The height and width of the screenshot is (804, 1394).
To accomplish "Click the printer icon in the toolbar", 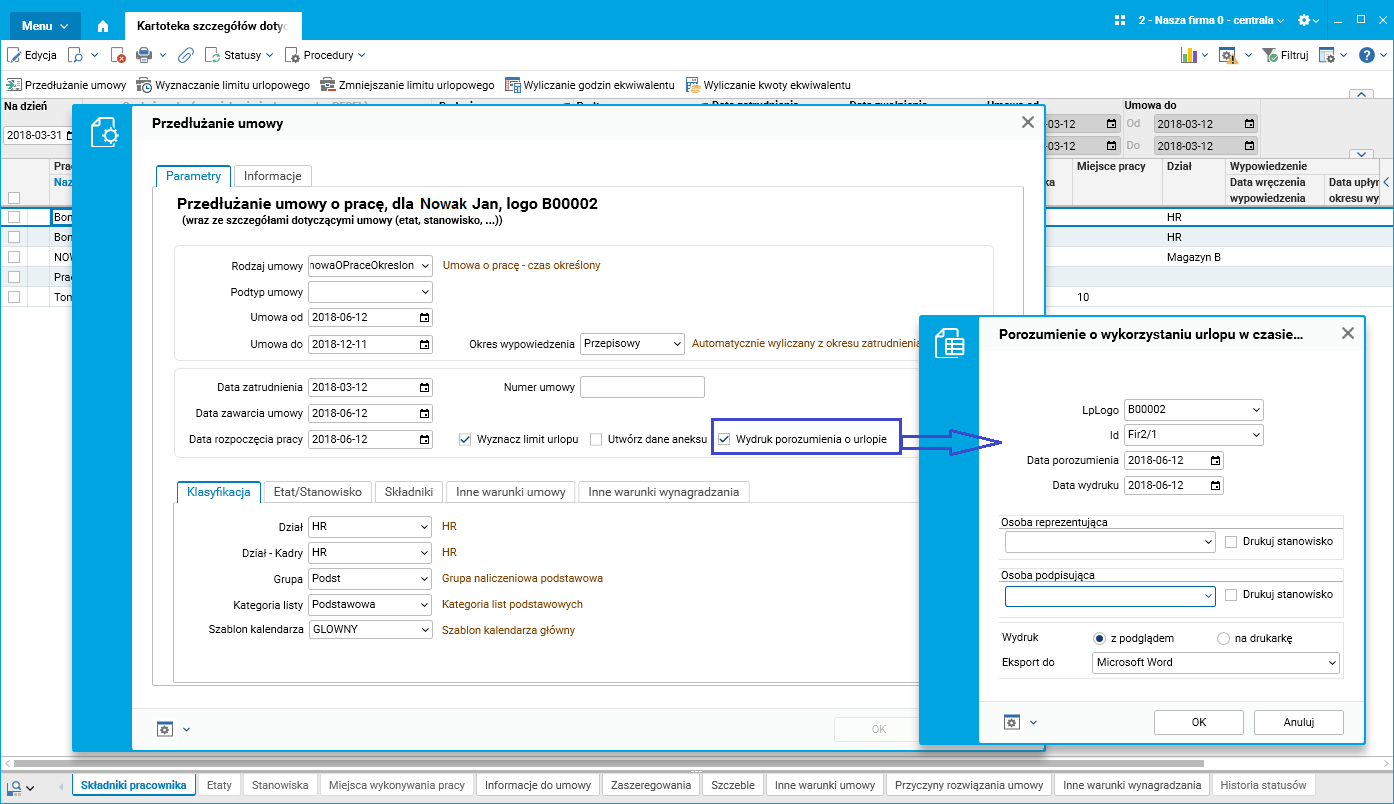I will coord(143,55).
